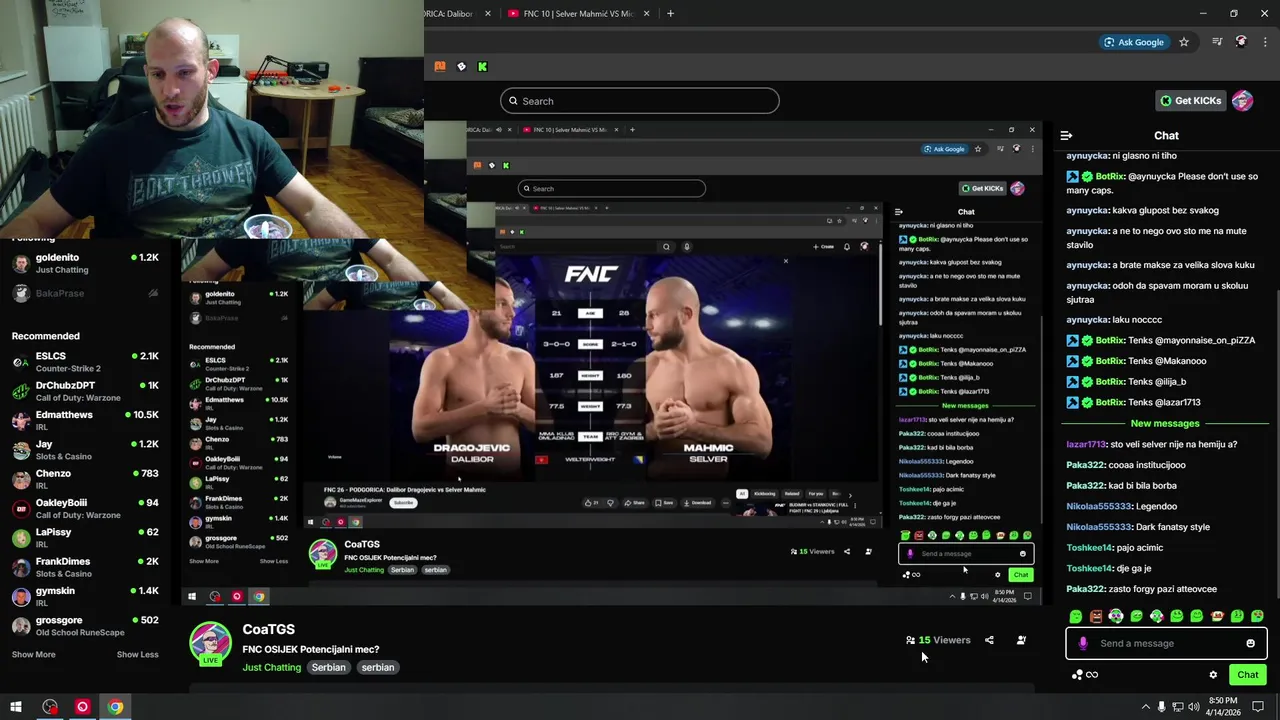Open the share stream icon
Screen dimensions: 1280x720
tap(989, 640)
